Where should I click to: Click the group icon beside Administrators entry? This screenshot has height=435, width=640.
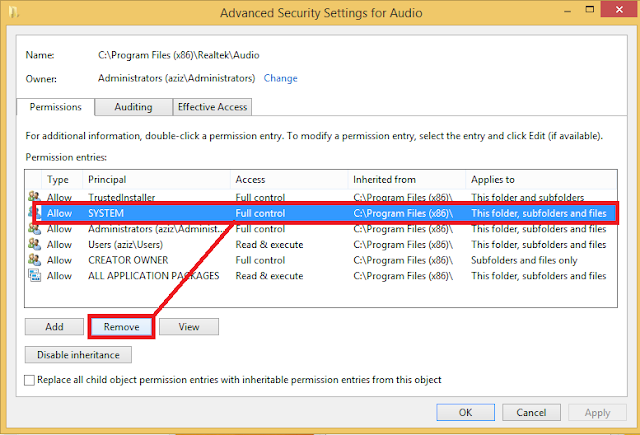35,229
